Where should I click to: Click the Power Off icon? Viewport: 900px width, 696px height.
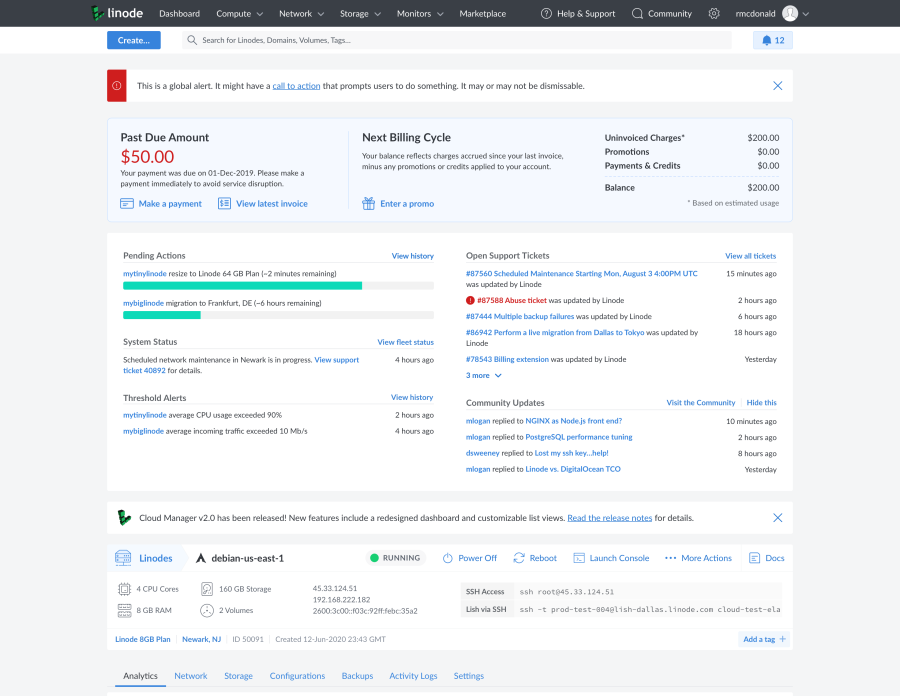pyautogui.click(x=448, y=558)
